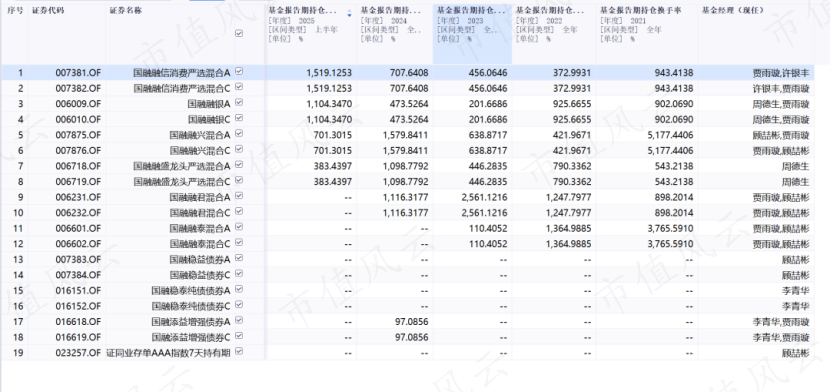
Task: Select code cell 007384.OF
Action: 78,275
